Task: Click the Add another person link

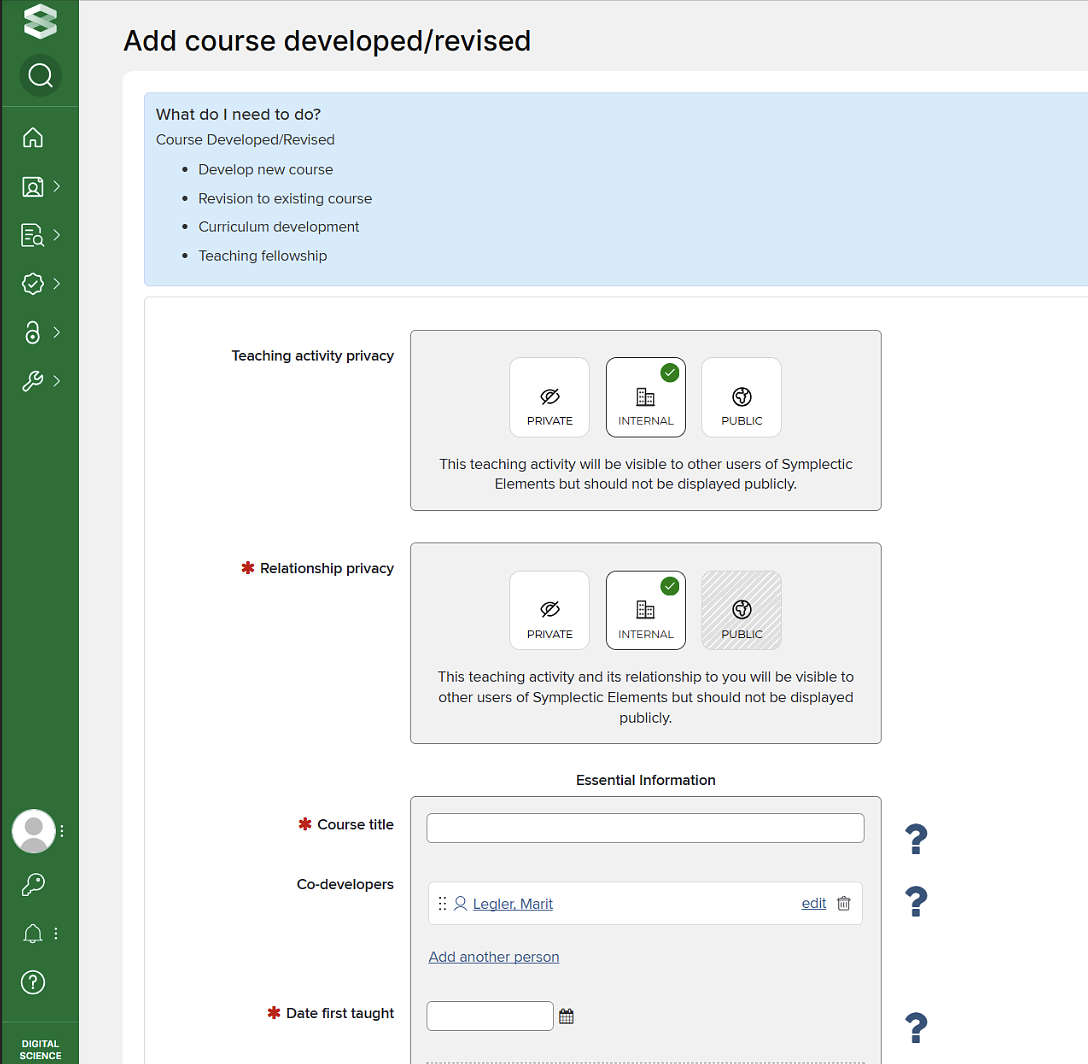Action: pos(493,957)
